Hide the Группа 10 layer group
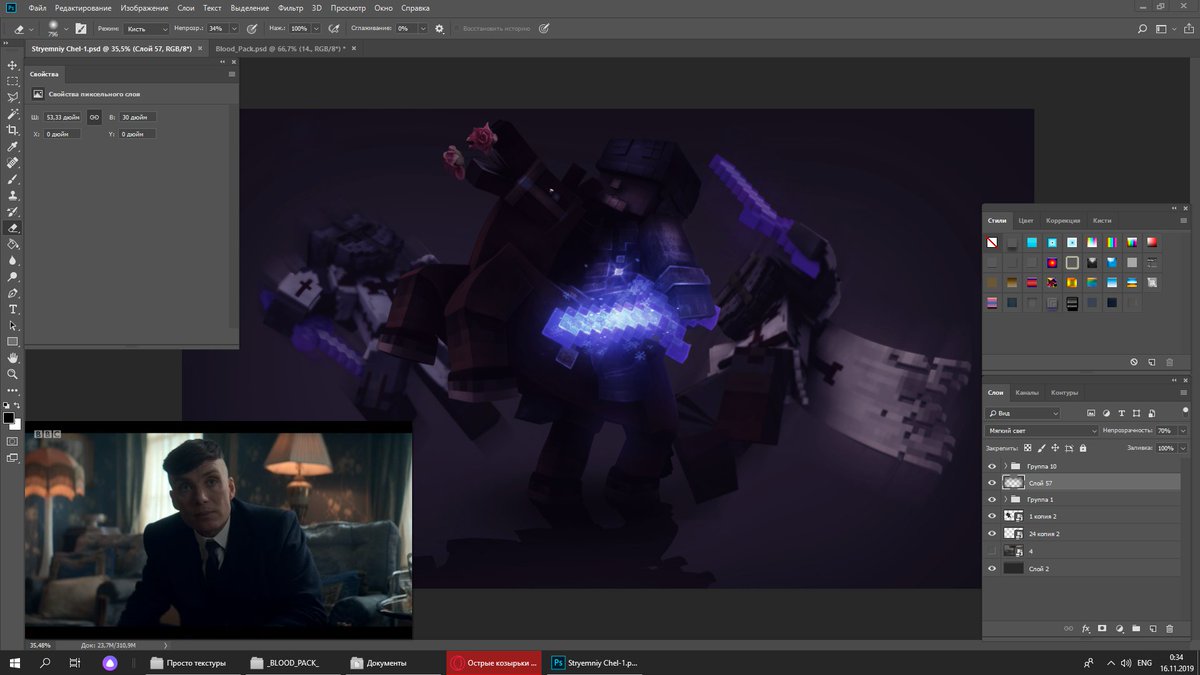The height and width of the screenshot is (675, 1200). click(992, 466)
